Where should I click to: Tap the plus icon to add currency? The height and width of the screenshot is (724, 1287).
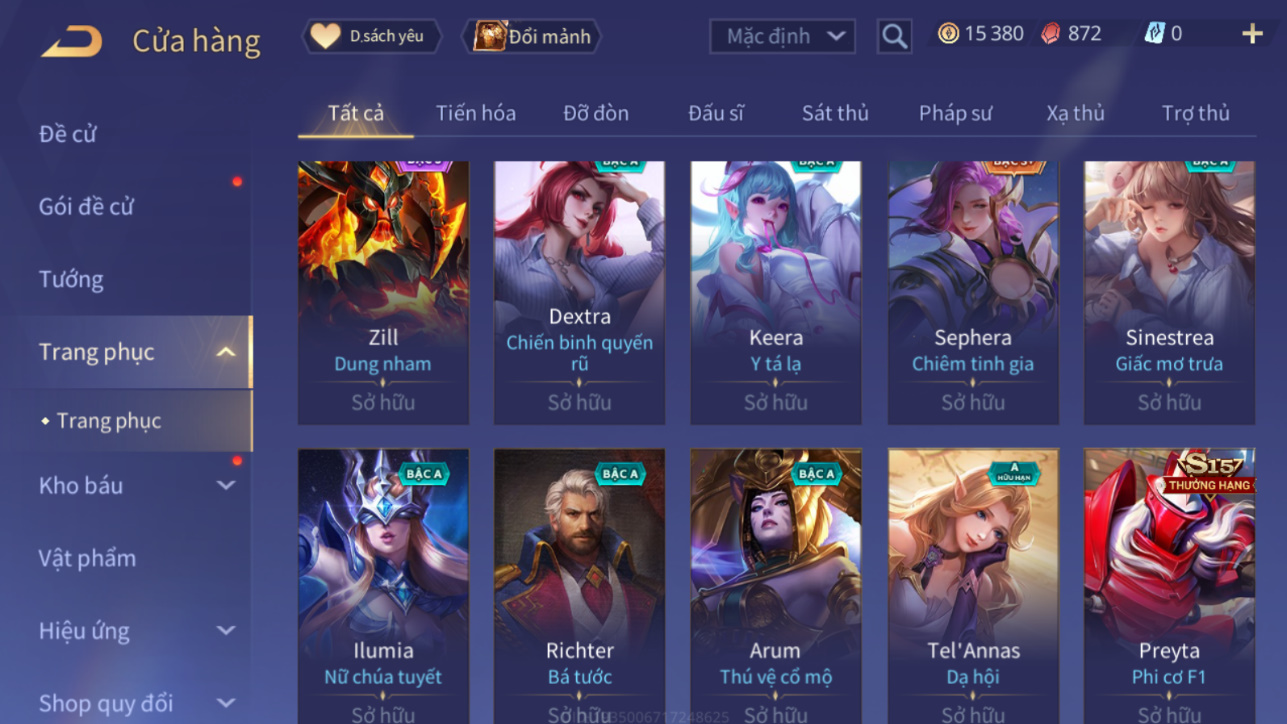[1252, 34]
